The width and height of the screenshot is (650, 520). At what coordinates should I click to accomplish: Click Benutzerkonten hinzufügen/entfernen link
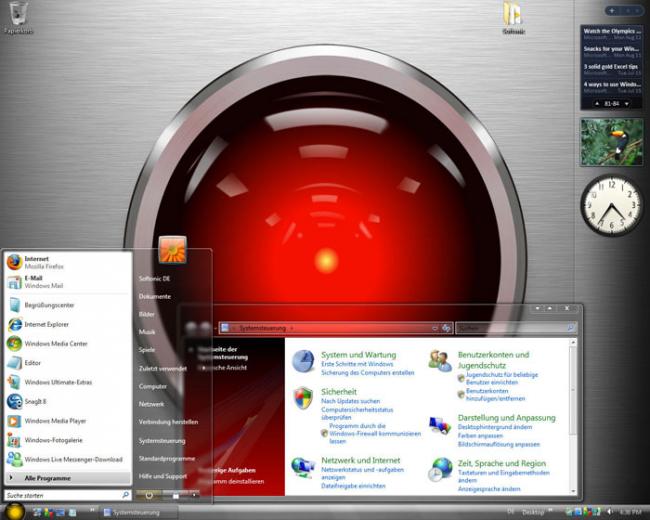[495, 395]
